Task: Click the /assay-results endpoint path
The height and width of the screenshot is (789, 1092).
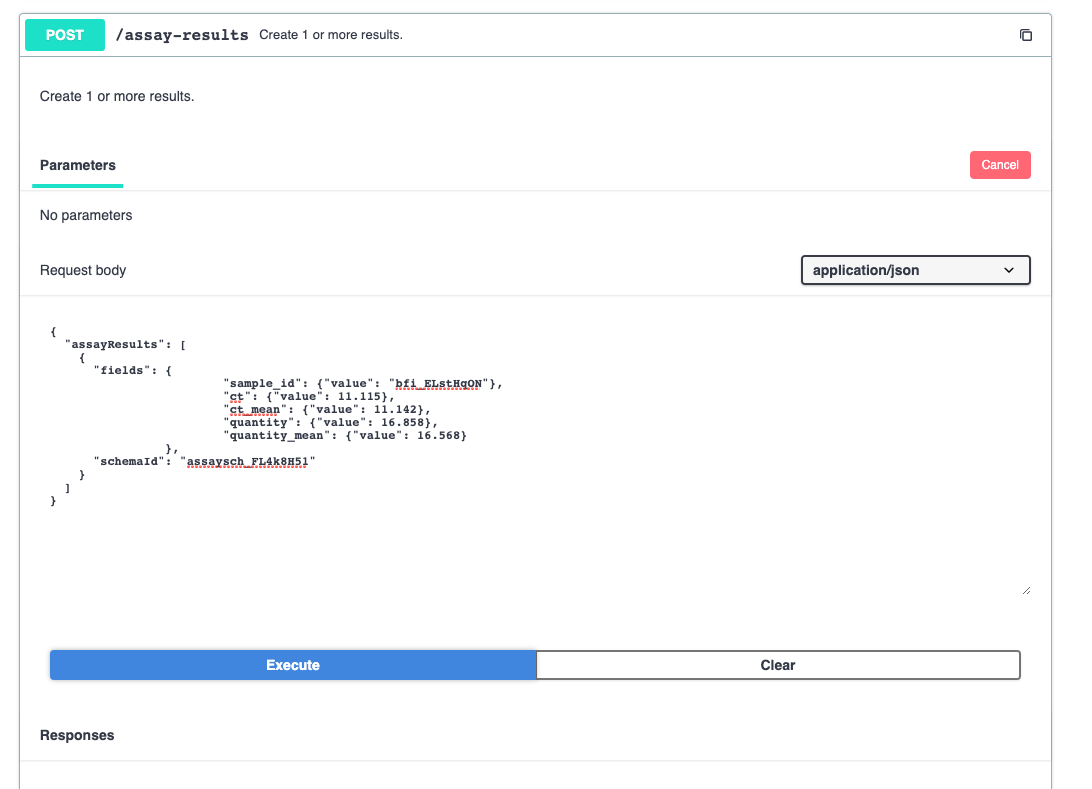Action: (182, 35)
